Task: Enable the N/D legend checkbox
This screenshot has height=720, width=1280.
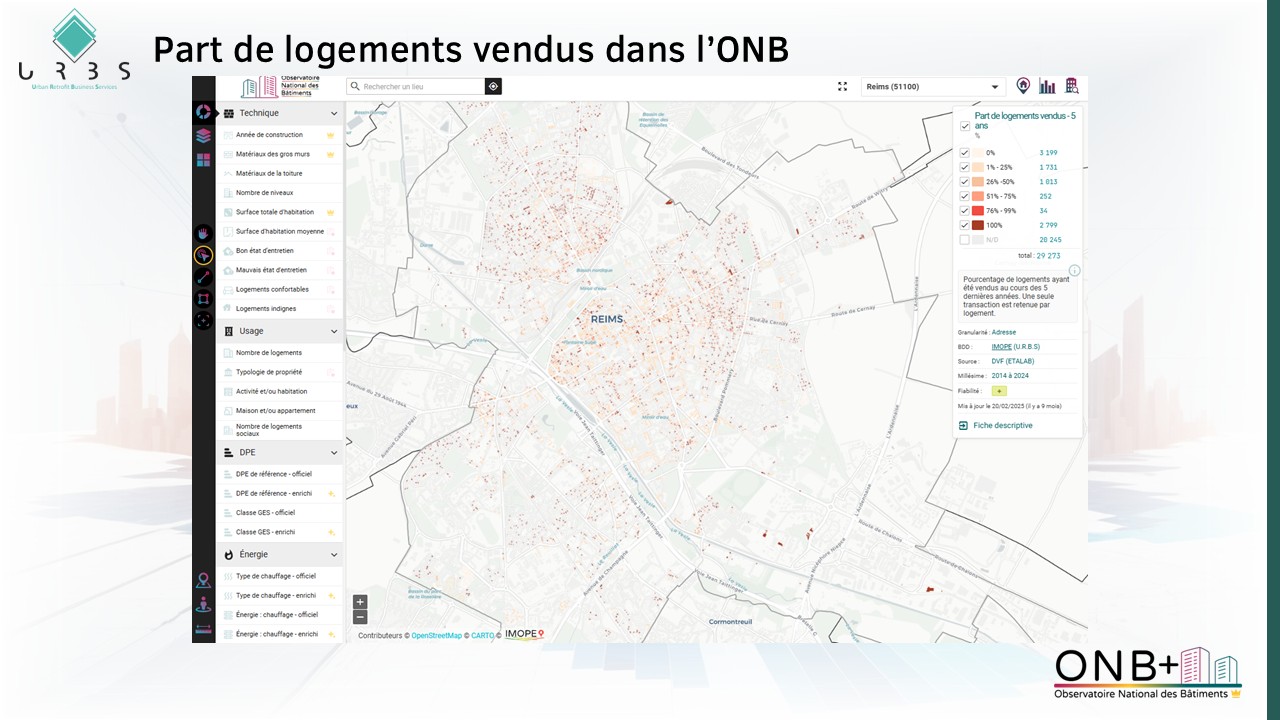Action: point(964,240)
